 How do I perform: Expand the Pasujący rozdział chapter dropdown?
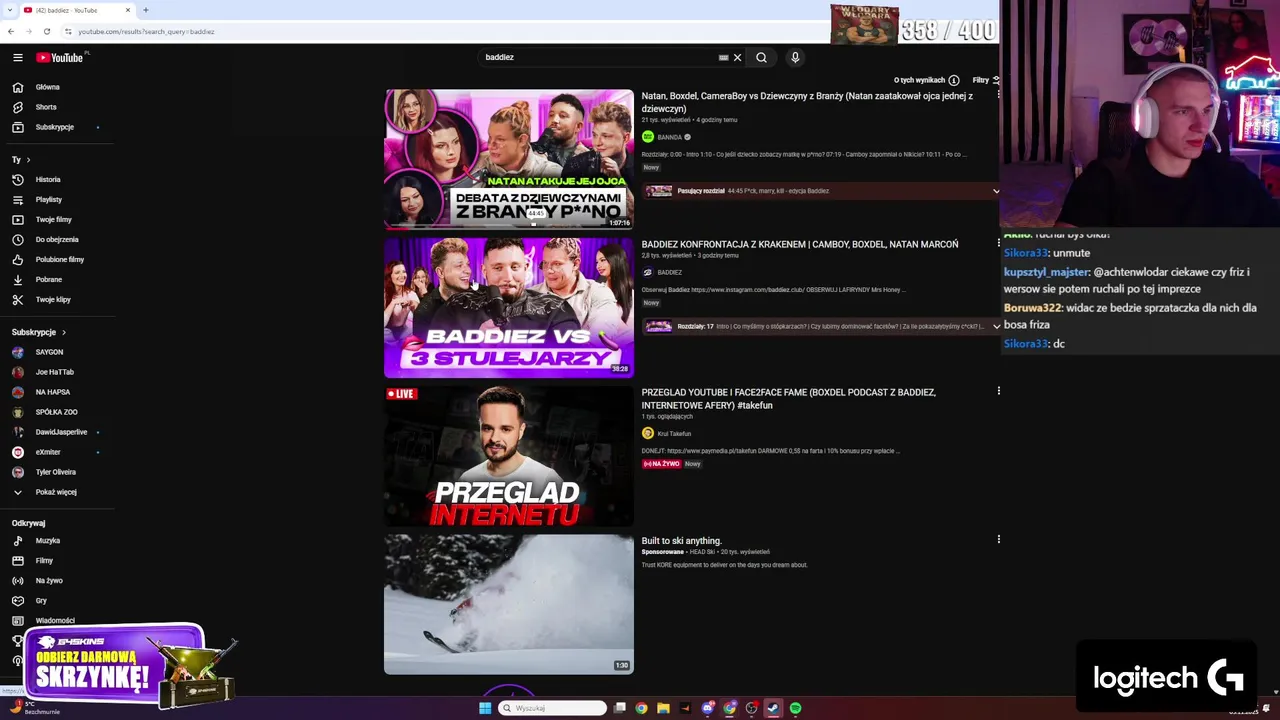pyautogui.click(x=995, y=191)
